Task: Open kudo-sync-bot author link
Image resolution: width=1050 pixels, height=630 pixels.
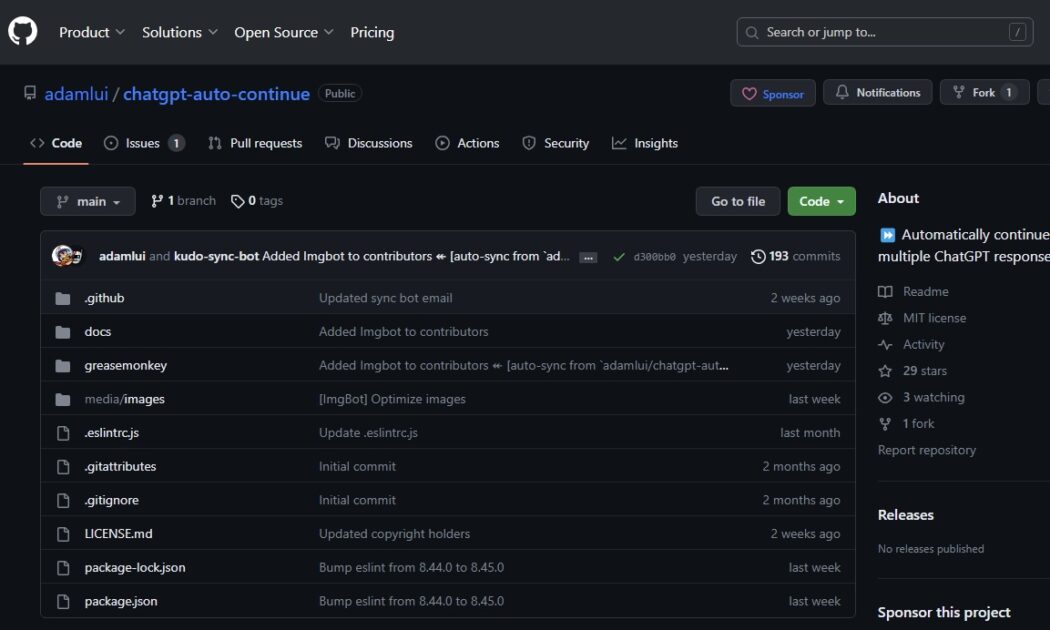Action: point(216,256)
